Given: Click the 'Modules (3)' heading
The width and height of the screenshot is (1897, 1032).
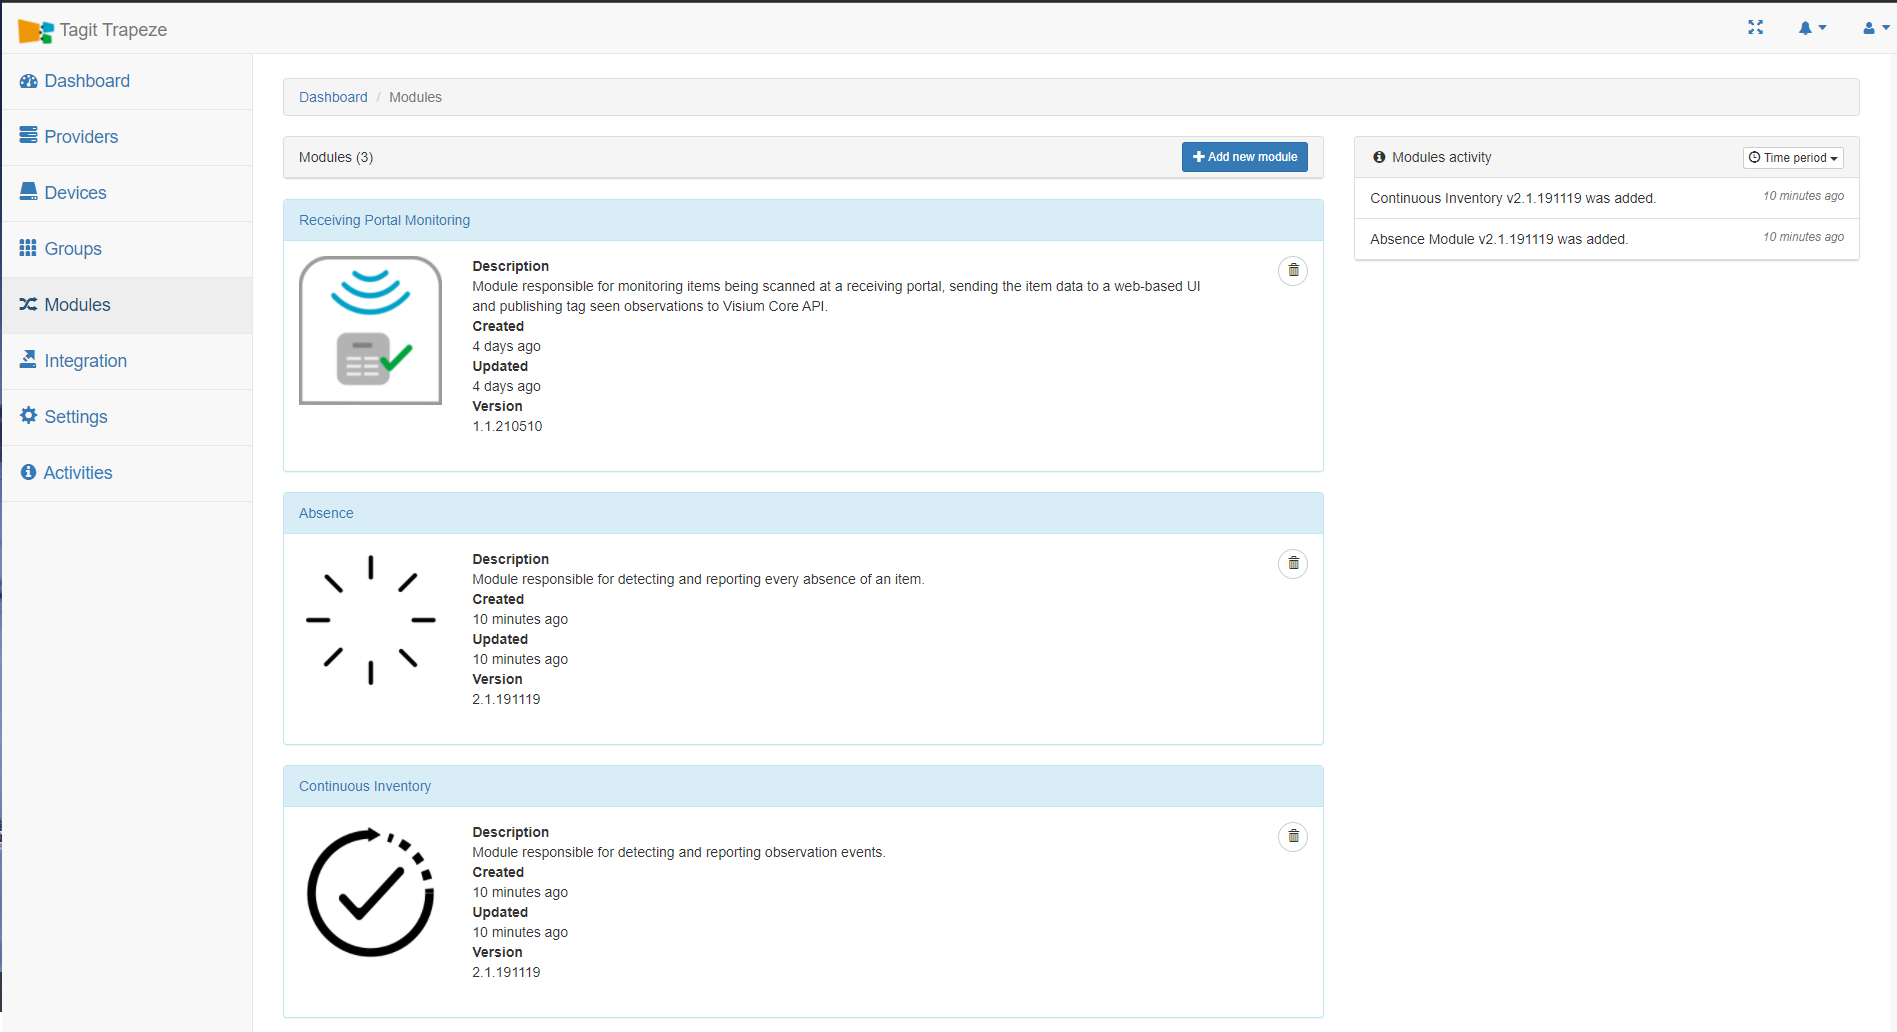Looking at the screenshot, I should coord(336,157).
